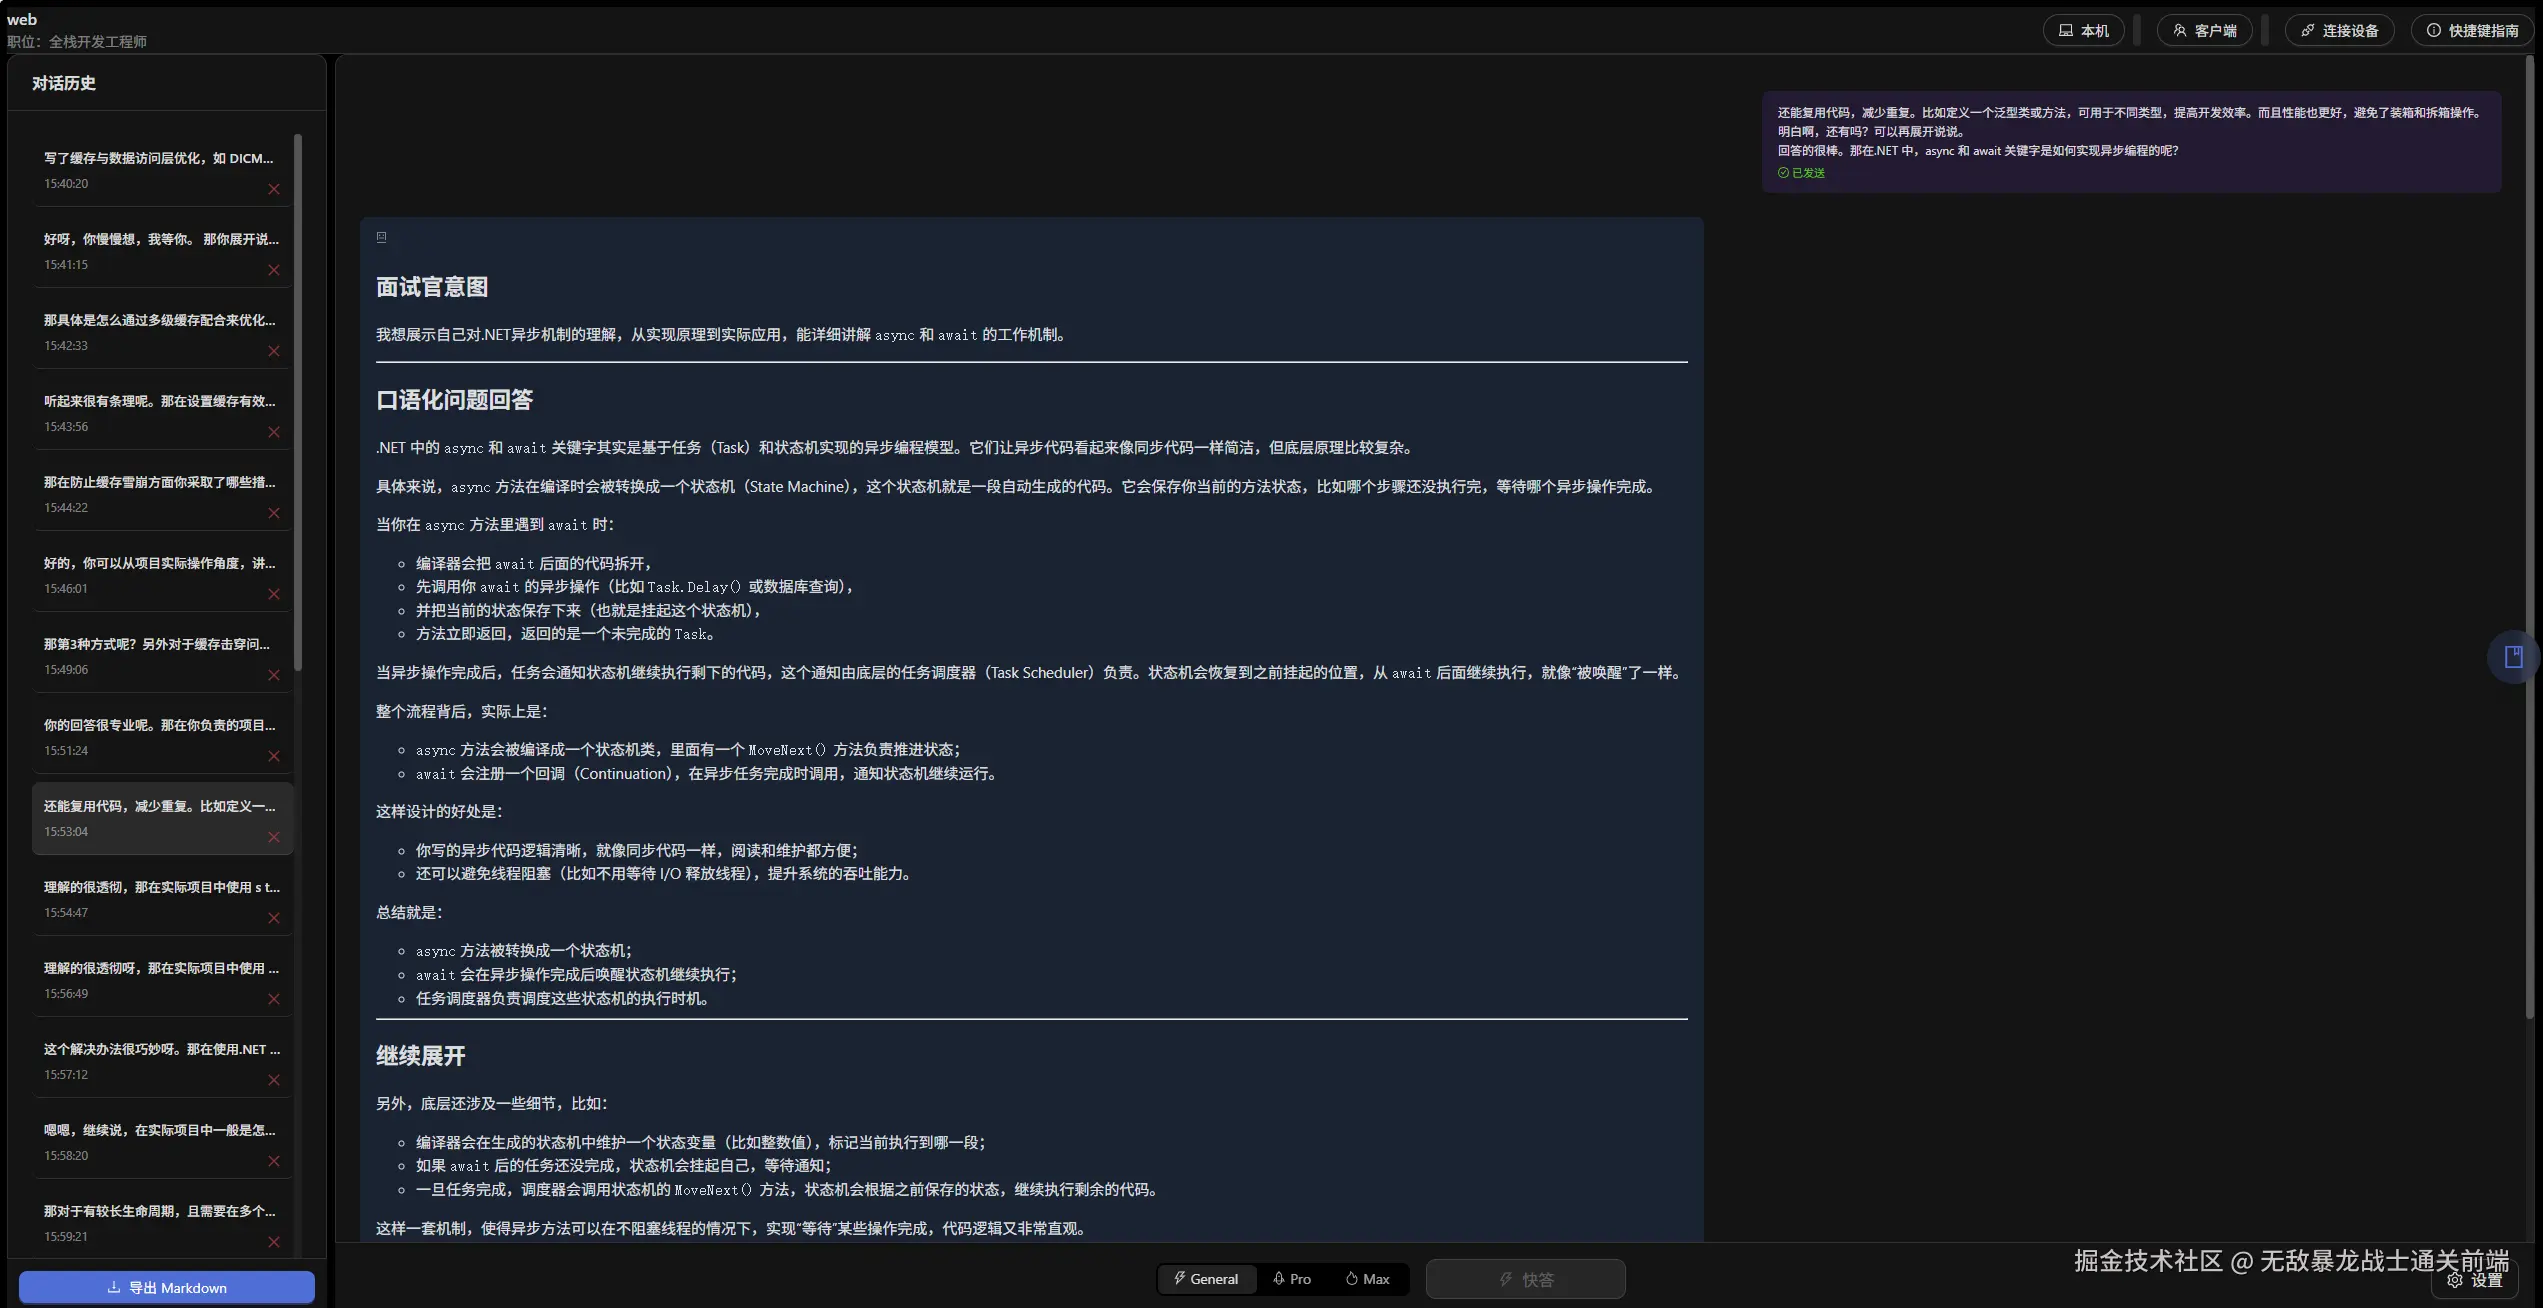Click the sent message bubble at top right
Viewport: 2543px width, 1308px height.
click(x=2130, y=141)
